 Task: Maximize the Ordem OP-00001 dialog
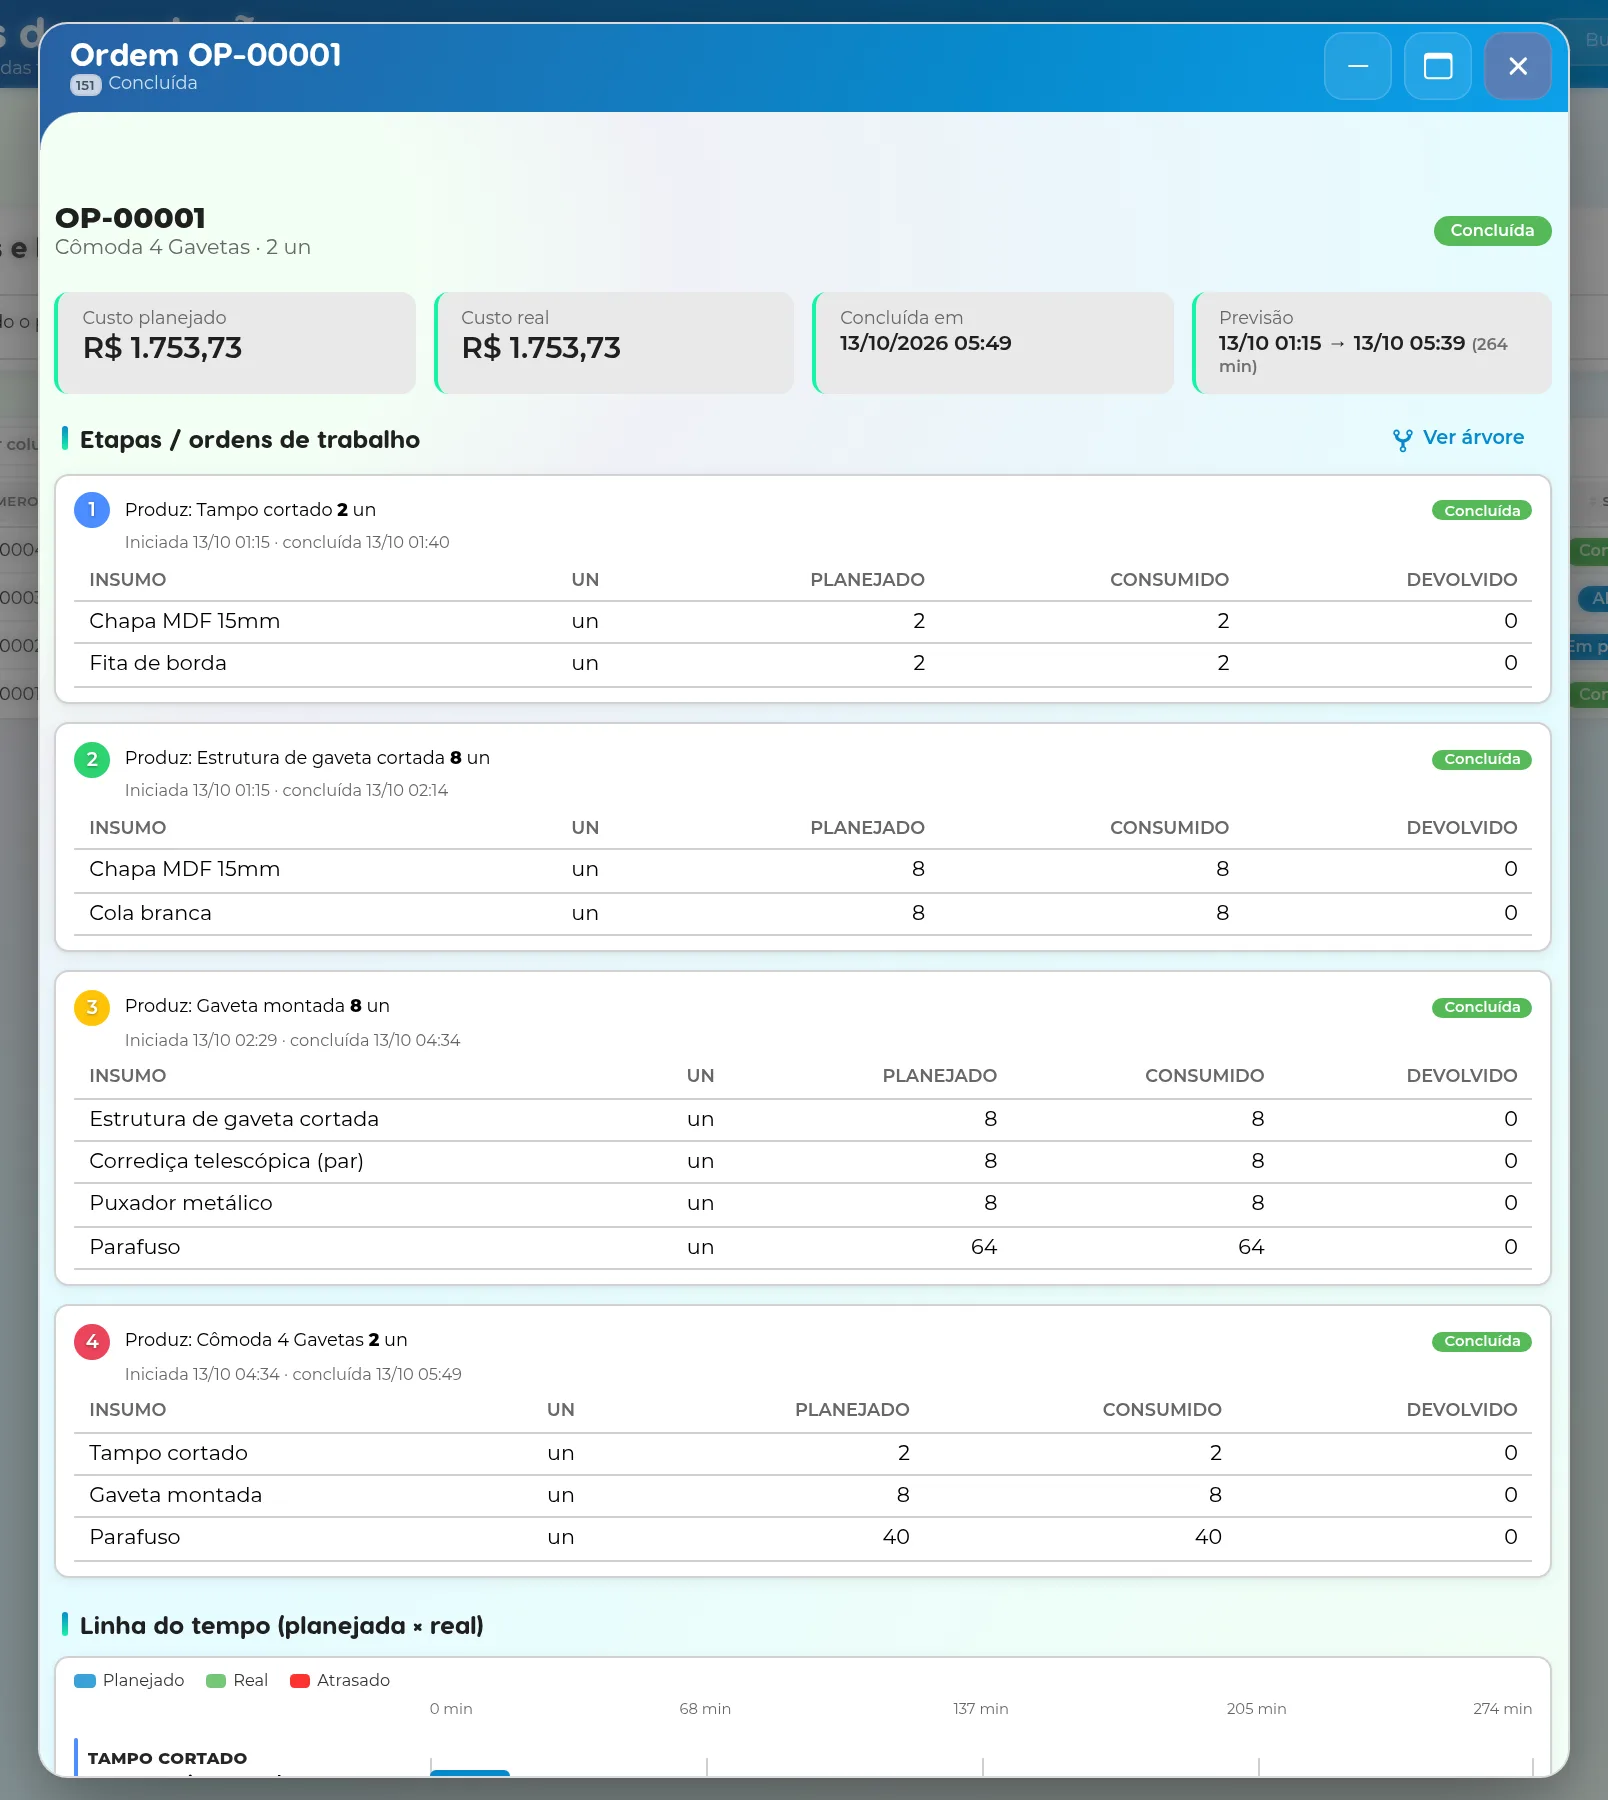point(1437,66)
